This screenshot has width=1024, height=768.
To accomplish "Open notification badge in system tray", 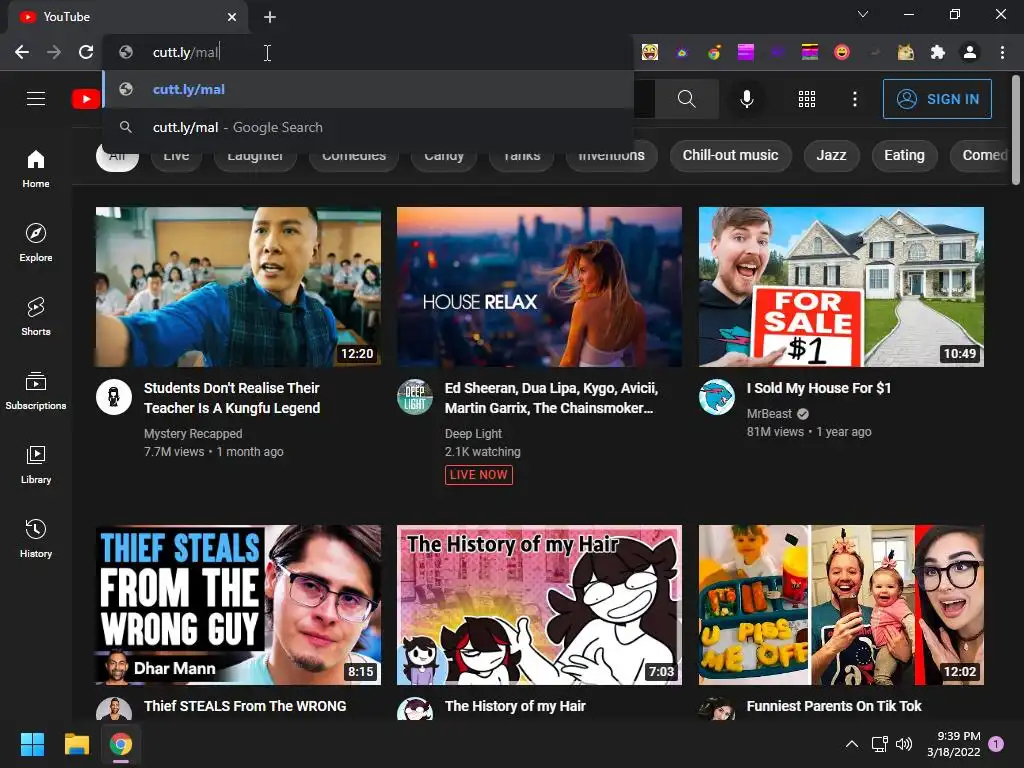I will point(996,744).
